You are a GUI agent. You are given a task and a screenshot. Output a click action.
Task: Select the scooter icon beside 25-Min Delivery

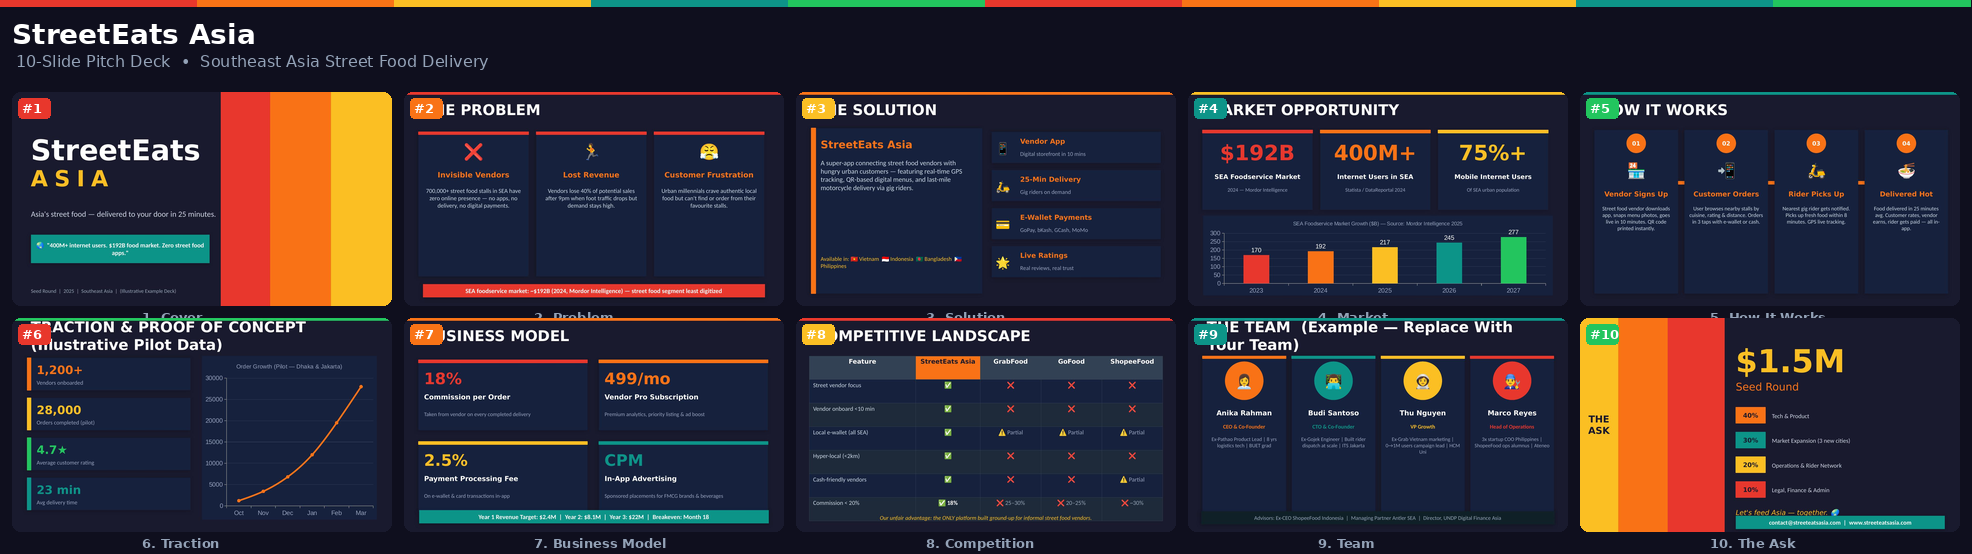click(x=1002, y=186)
